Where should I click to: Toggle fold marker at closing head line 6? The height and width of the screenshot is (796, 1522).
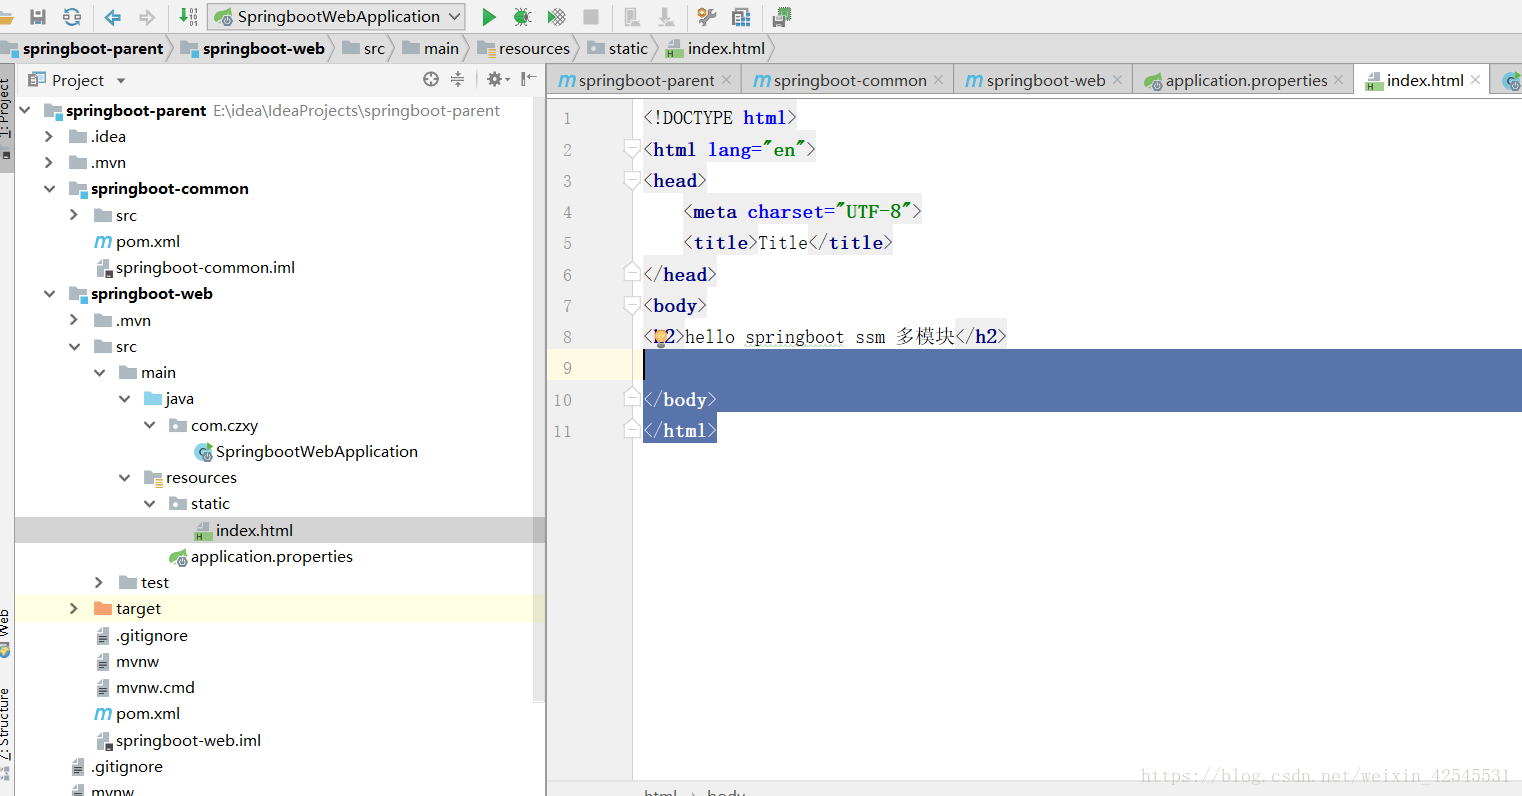pyautogui.click(x=631, y=272)
